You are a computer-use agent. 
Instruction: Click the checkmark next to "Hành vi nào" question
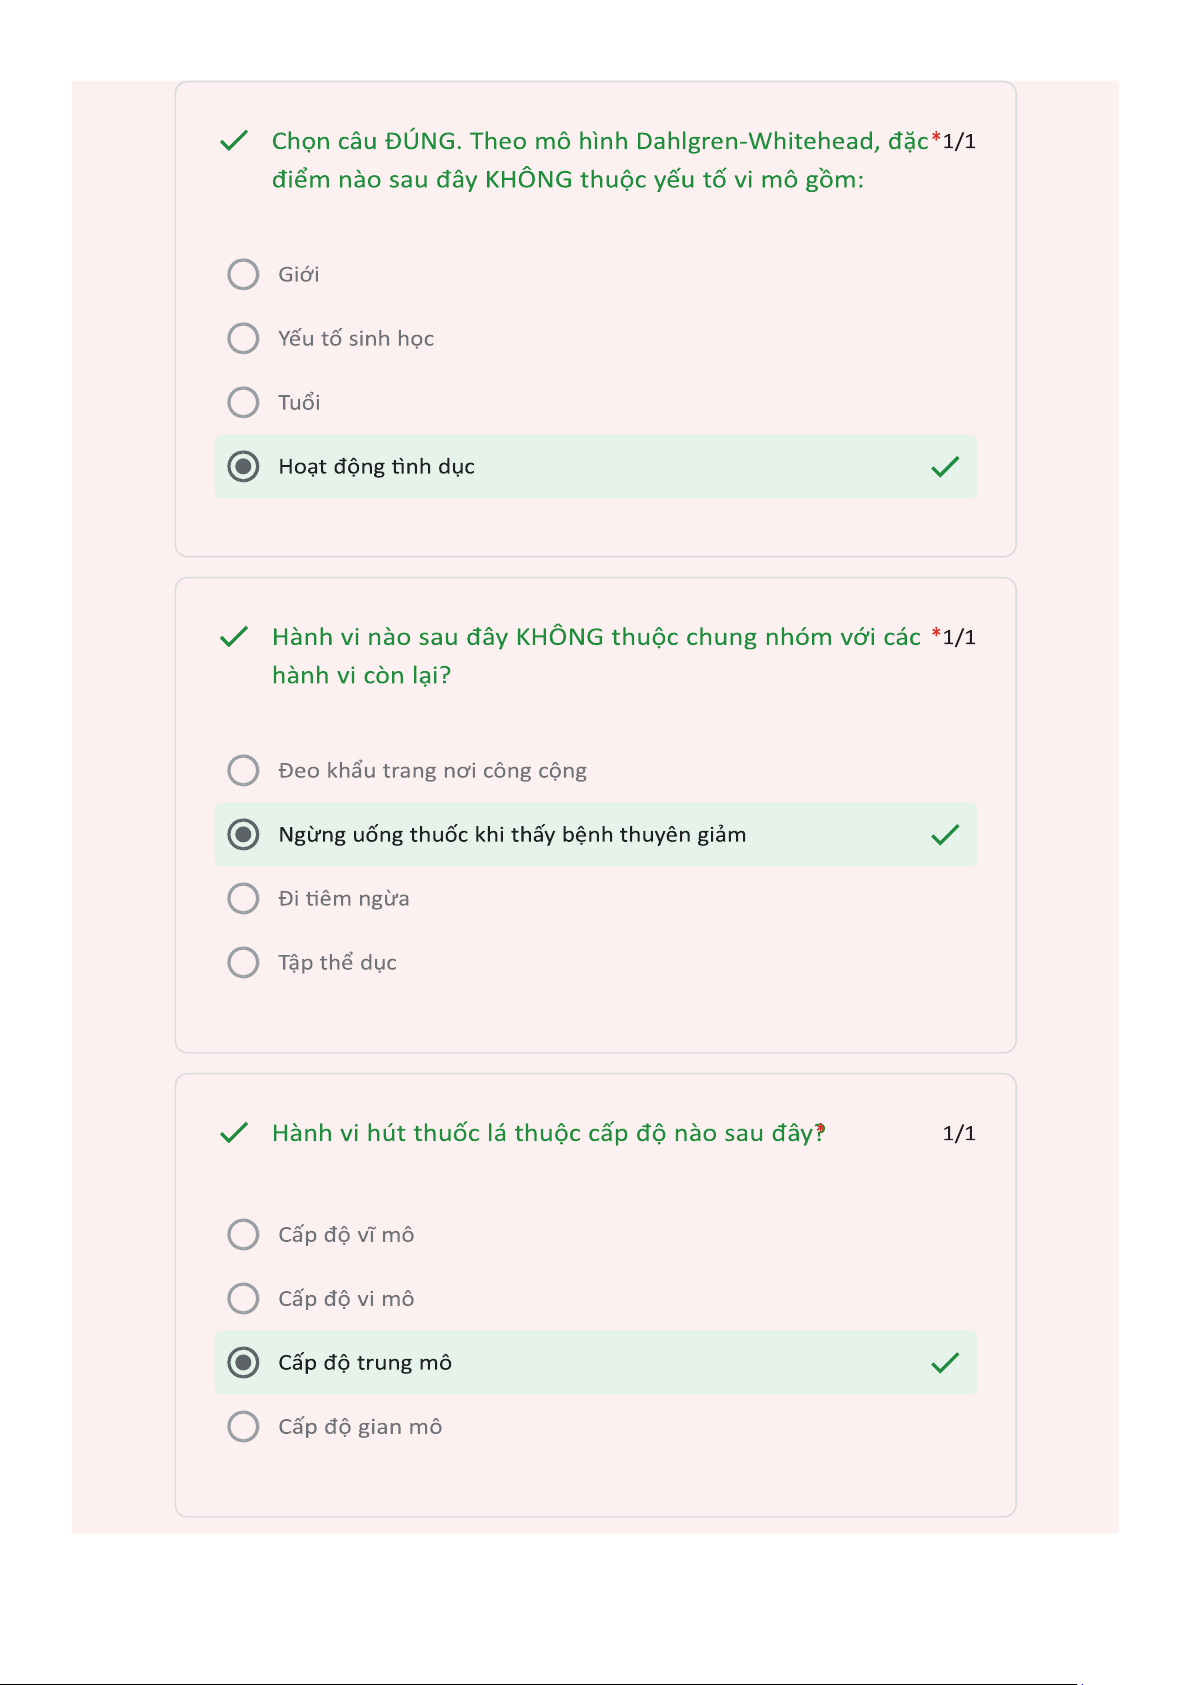[234, 637]
